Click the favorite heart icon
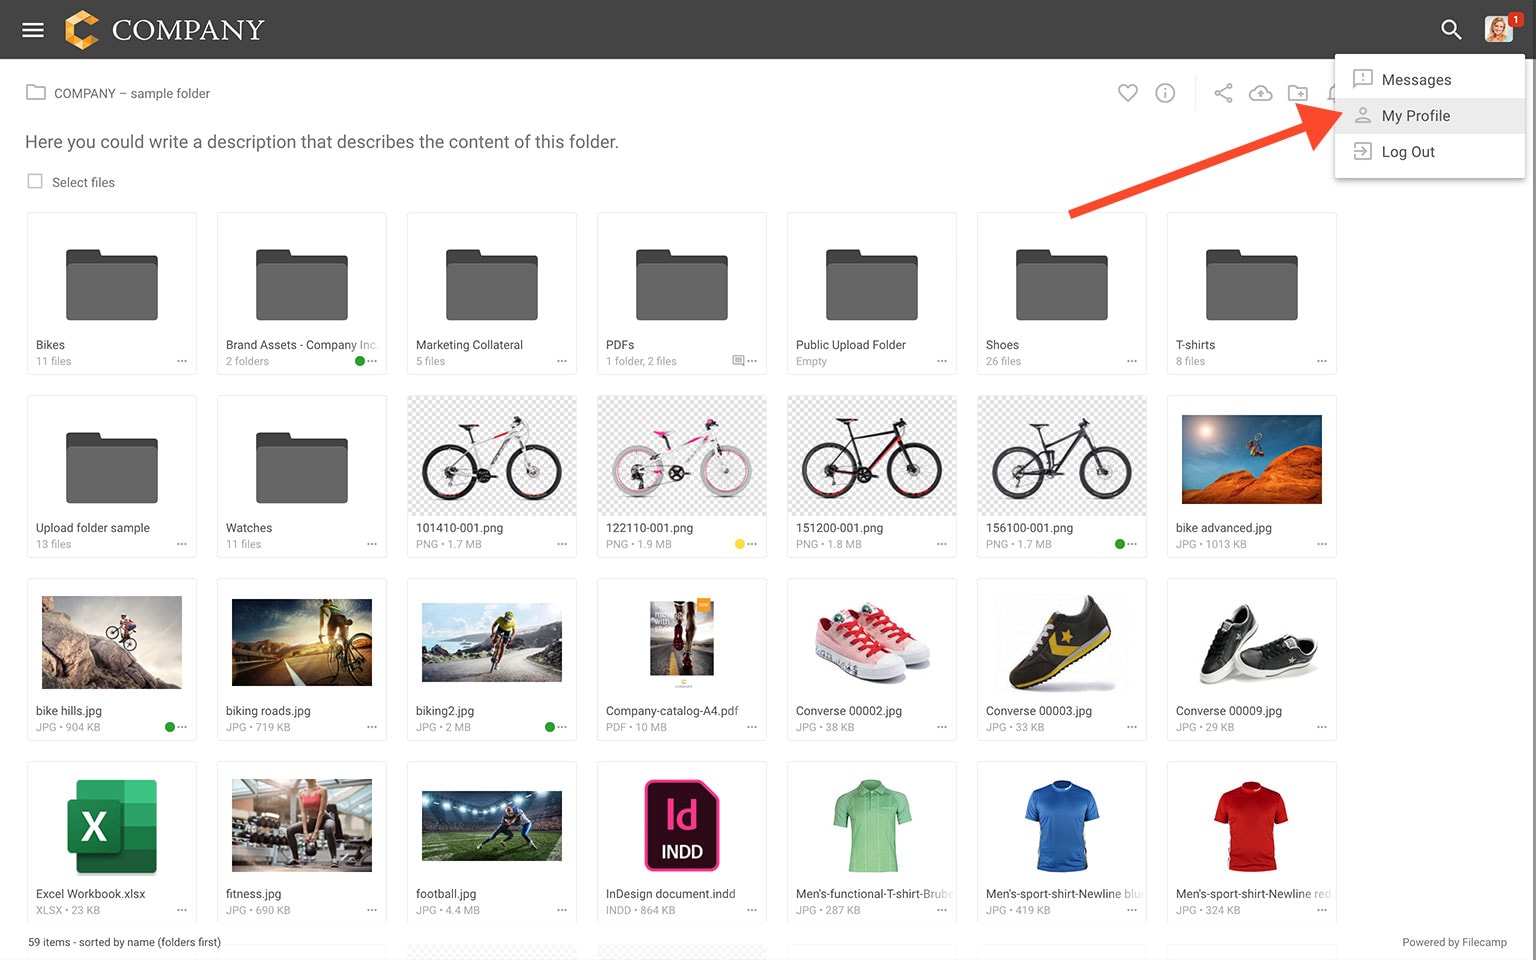 click(x=1128, y=93)
